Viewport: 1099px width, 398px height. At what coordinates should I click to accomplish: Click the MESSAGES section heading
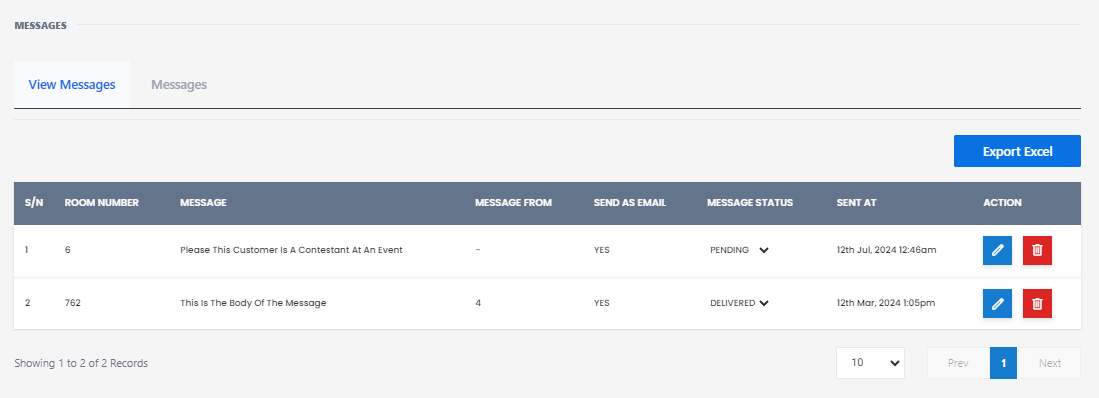tap(41, 26)
